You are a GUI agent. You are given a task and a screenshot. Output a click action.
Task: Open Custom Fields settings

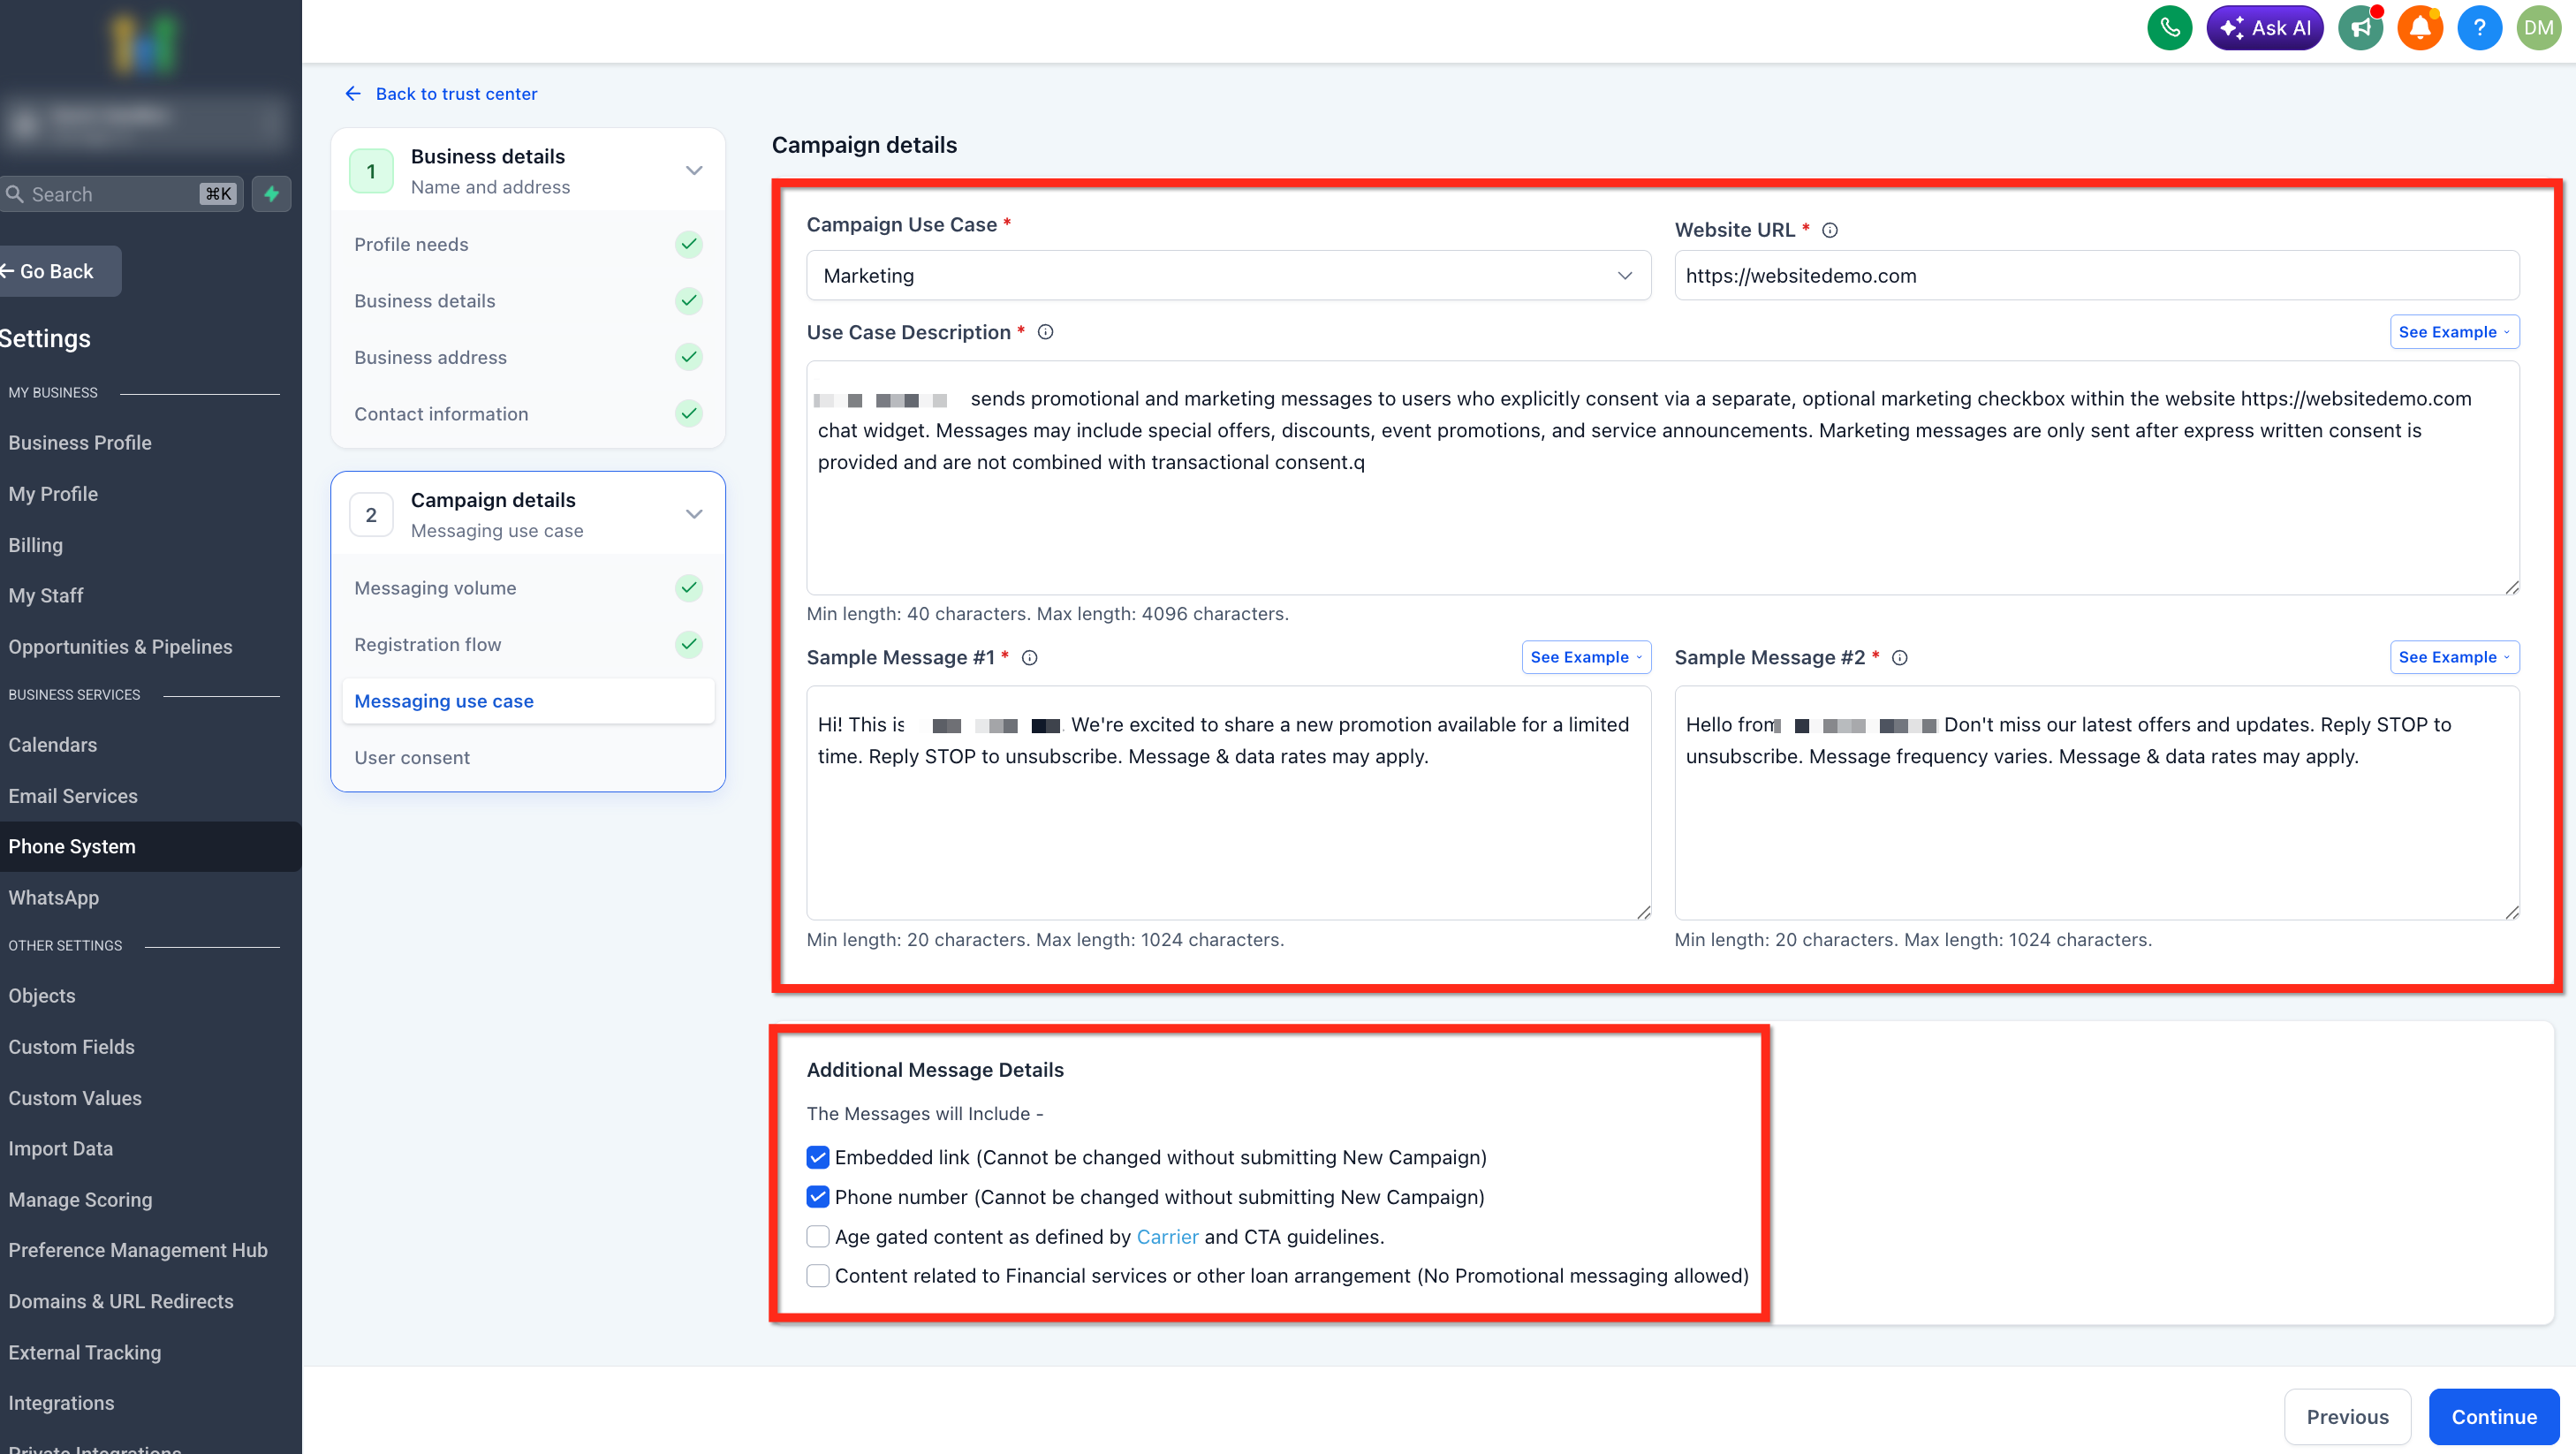[71, 1046]
